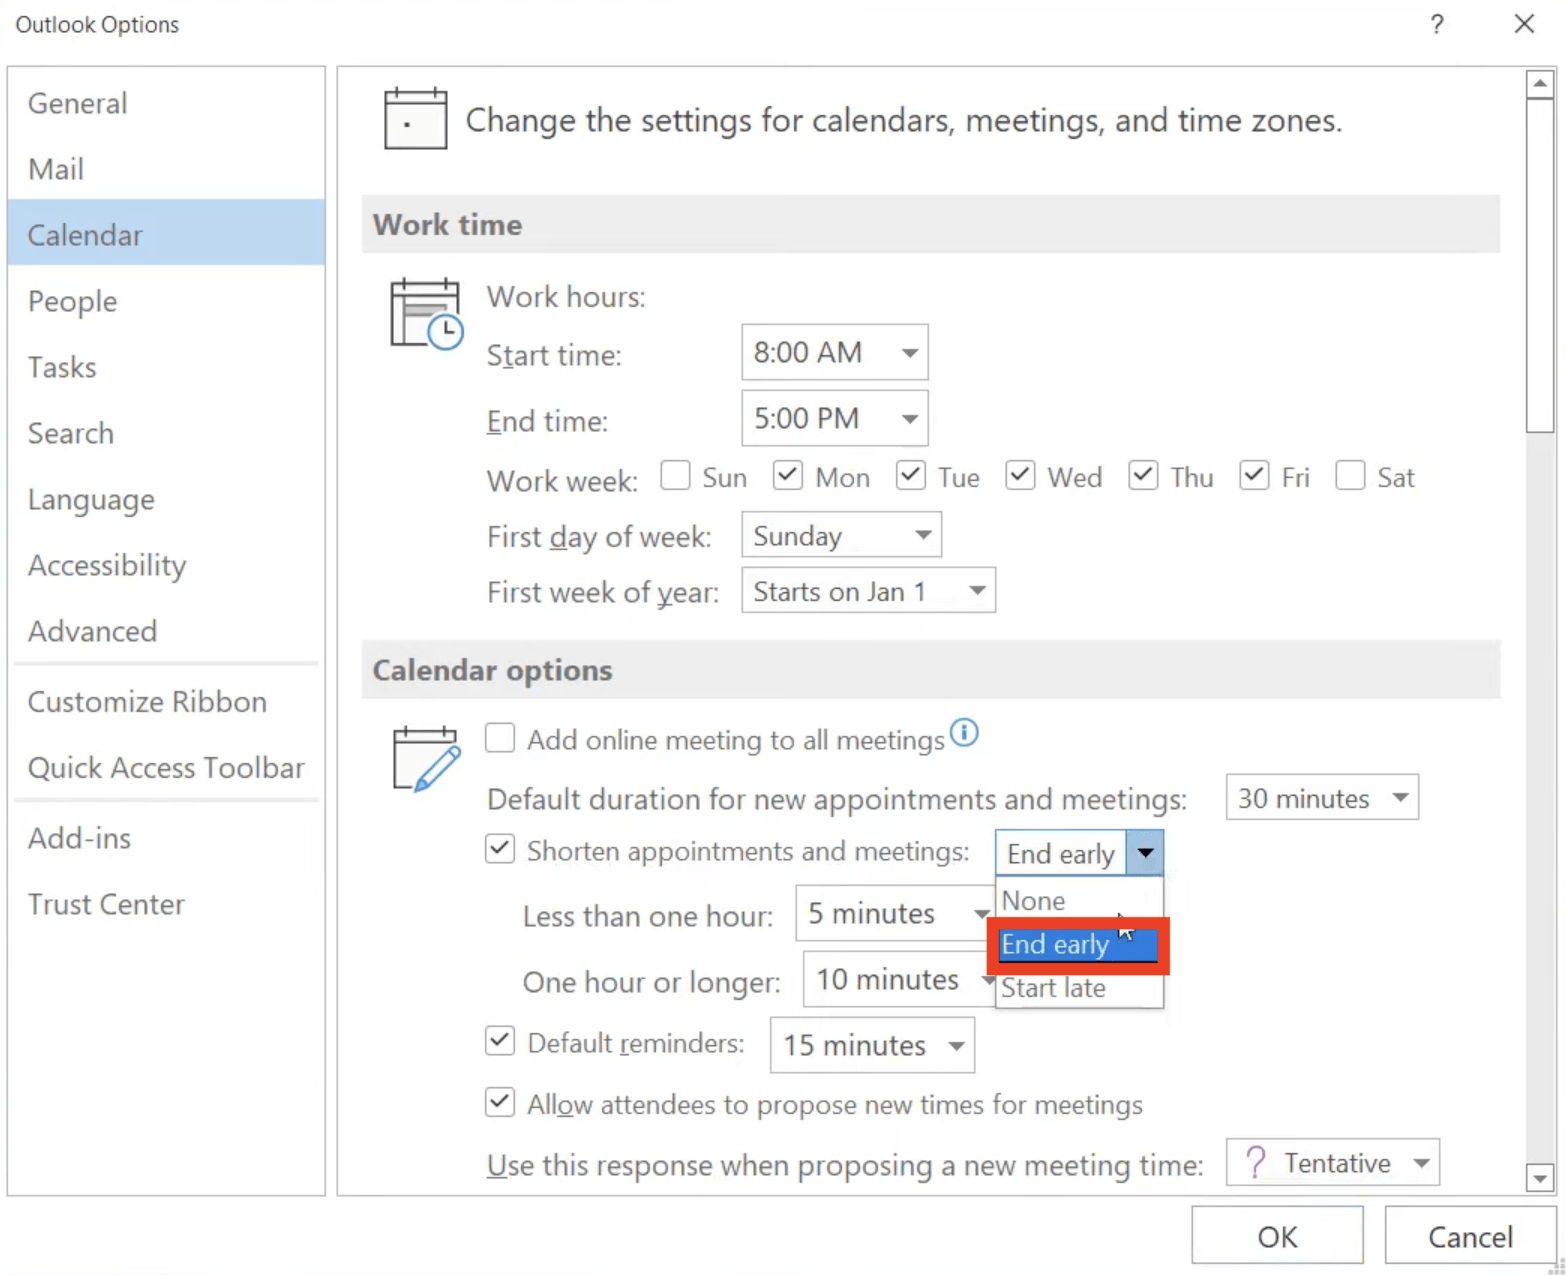
Task: Toggle Shorten appointments and meetings checkbox
Action: point(500,849)
